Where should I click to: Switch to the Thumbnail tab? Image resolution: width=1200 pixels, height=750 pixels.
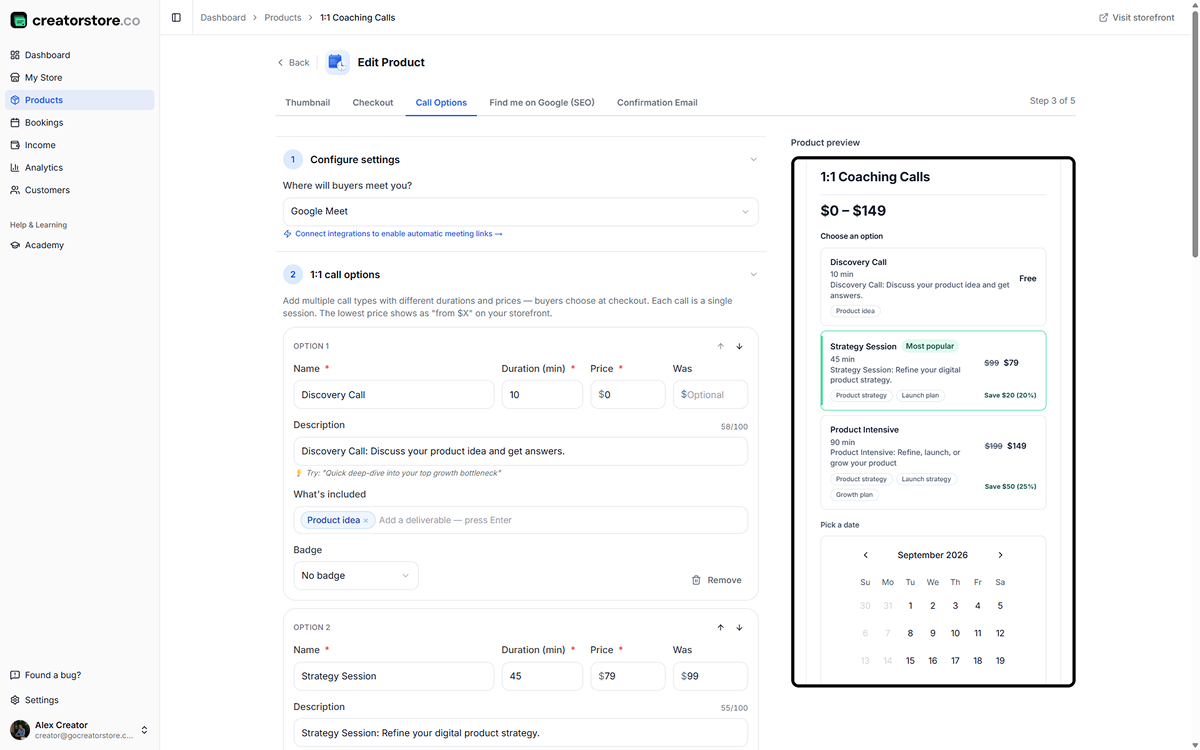tap(308, 102)
